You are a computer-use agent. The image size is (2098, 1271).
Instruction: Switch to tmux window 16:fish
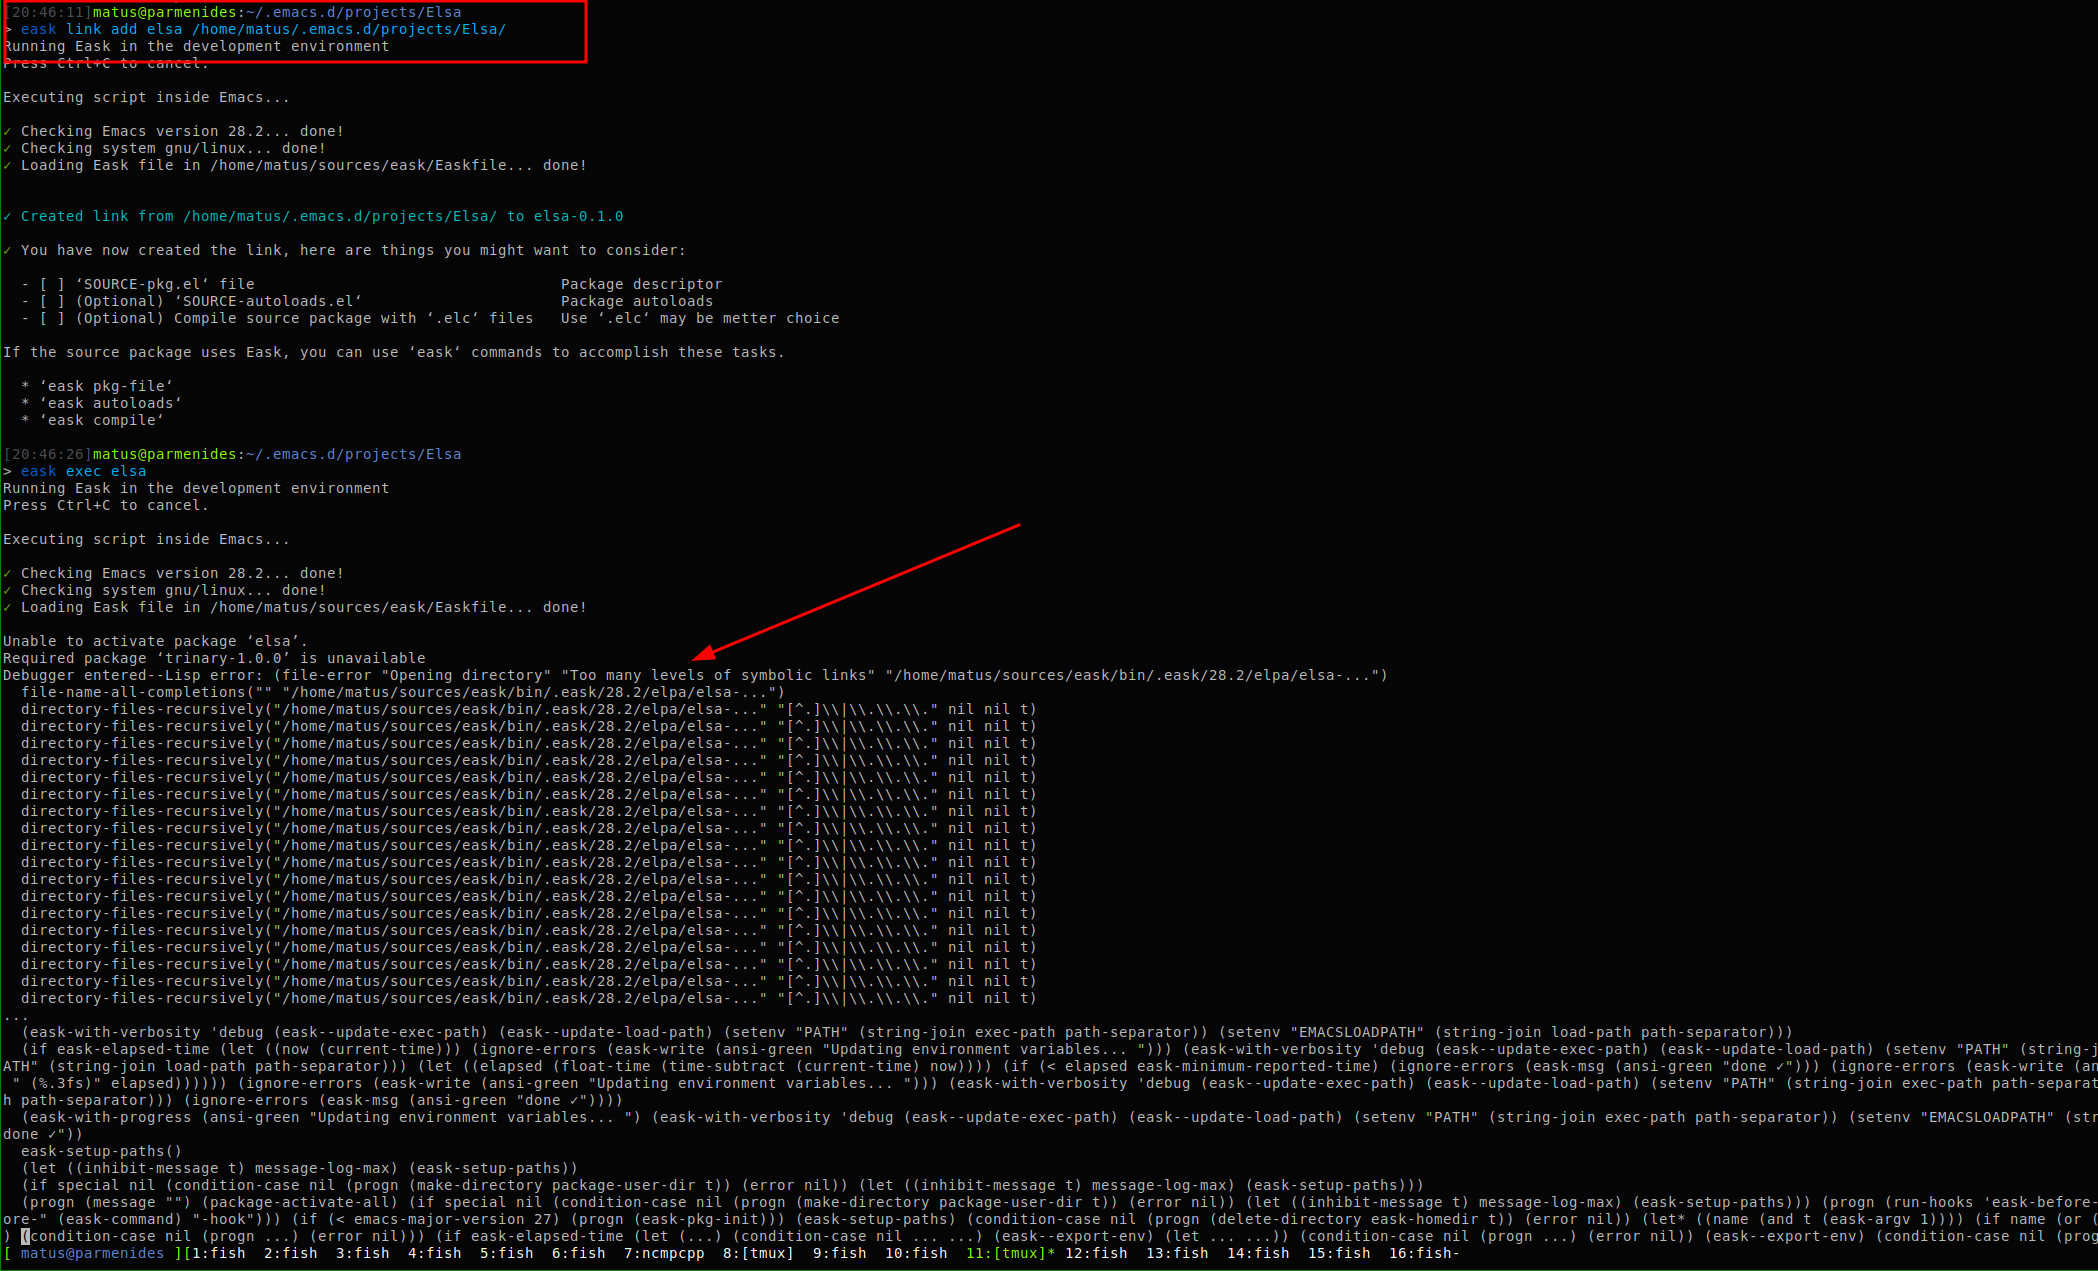point(1423,1253)
